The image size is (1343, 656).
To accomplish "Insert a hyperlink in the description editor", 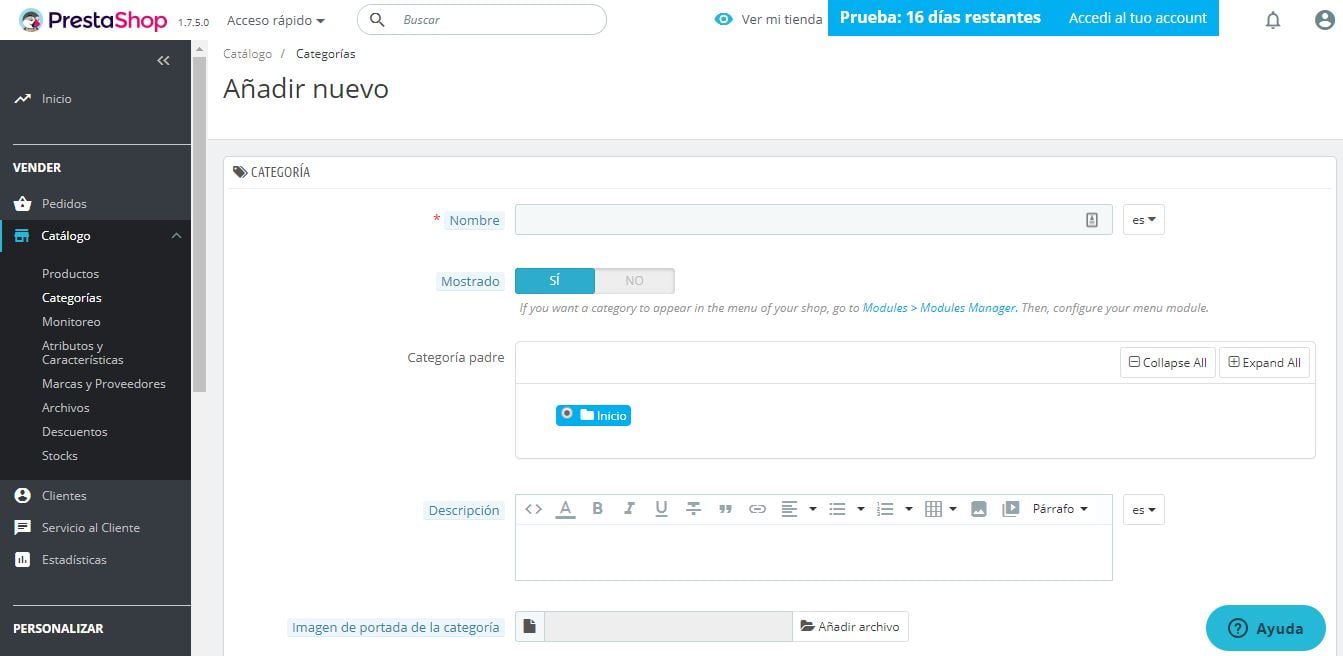I will pyautogui.click(x=757, y=509).
